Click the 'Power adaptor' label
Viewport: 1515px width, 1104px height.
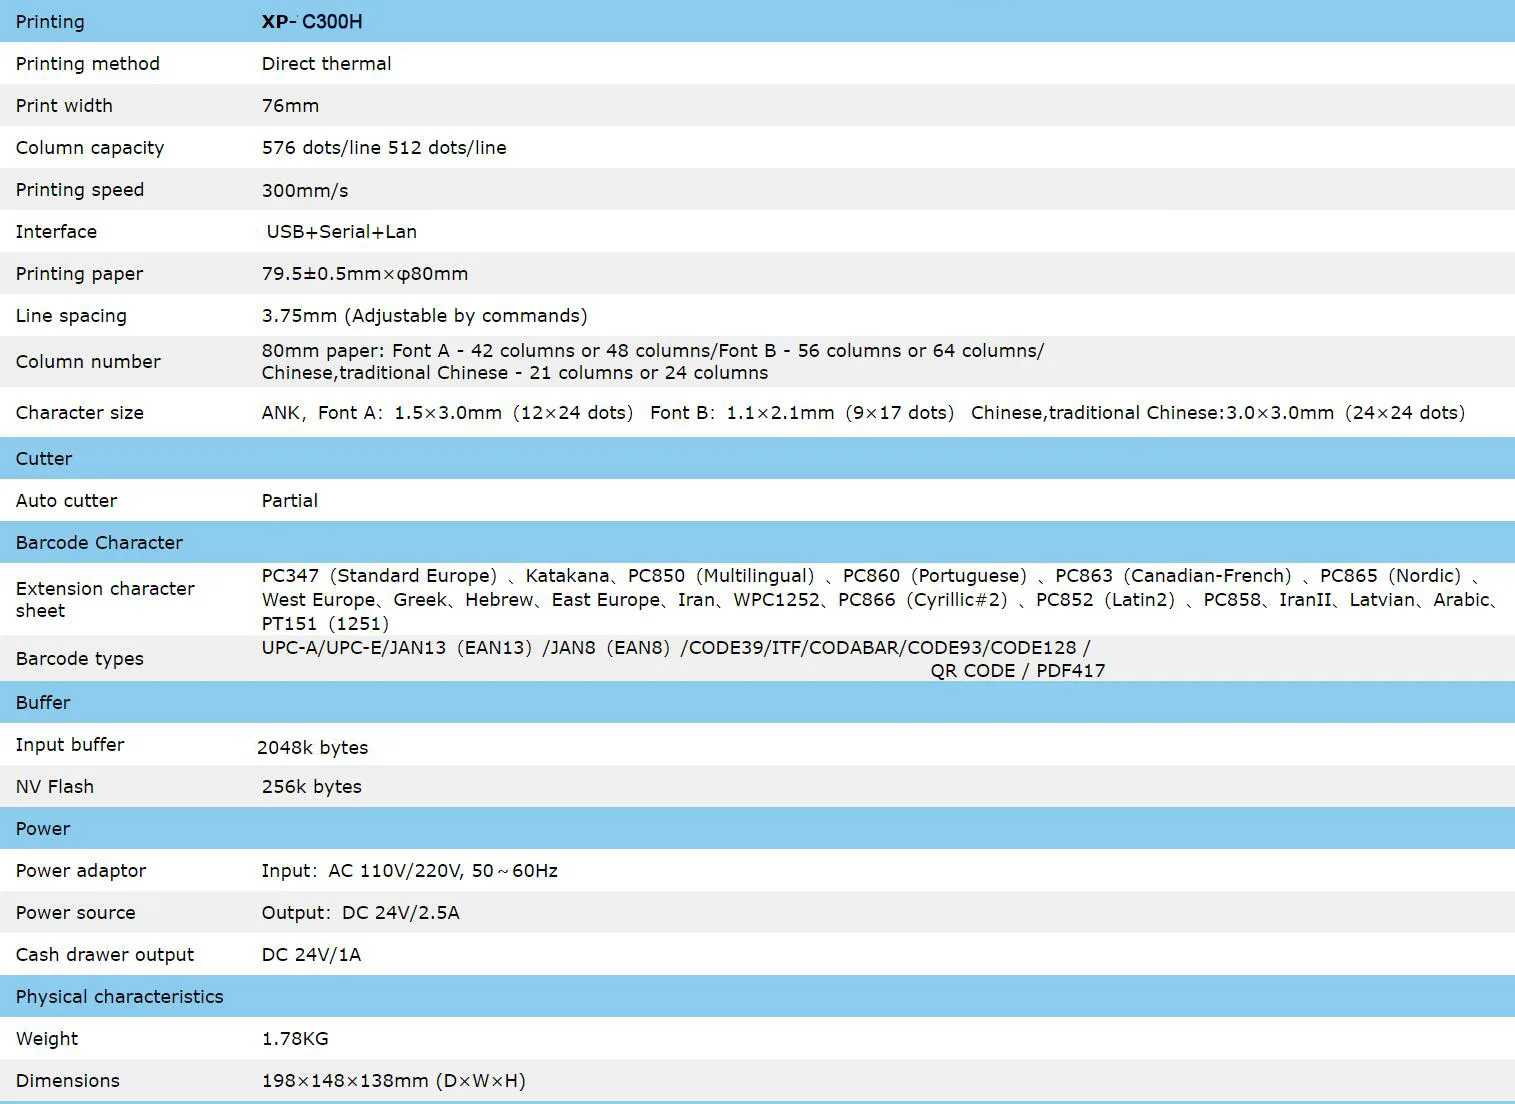point(81,871)
